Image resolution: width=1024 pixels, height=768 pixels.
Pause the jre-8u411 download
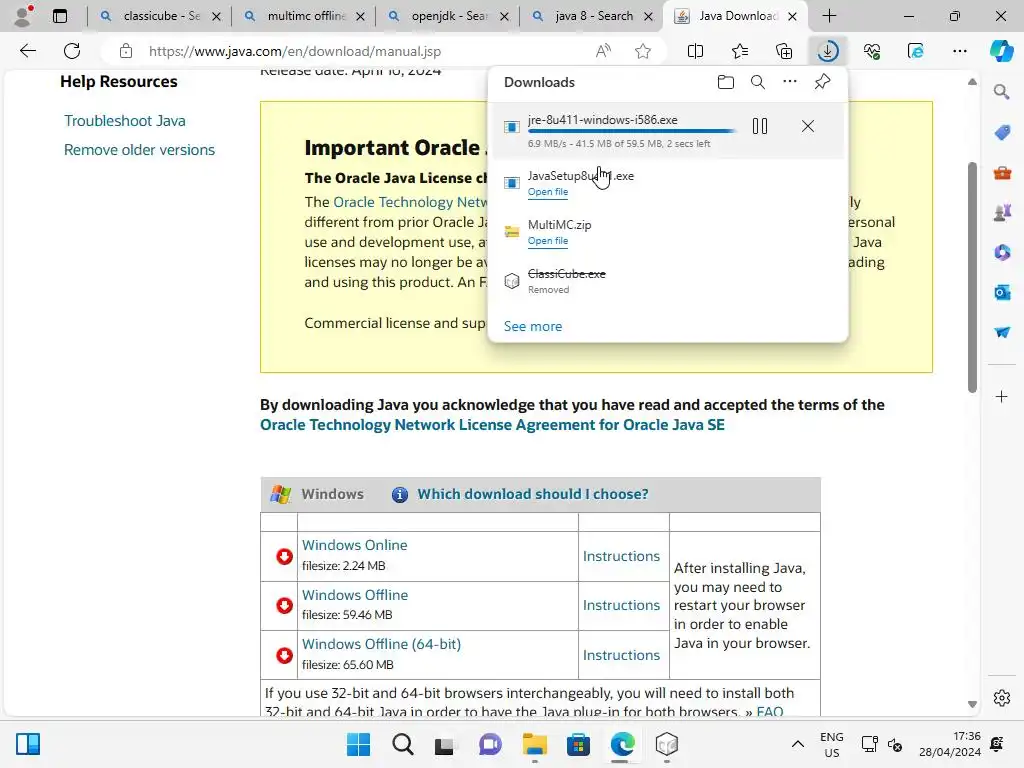point(760,126)
